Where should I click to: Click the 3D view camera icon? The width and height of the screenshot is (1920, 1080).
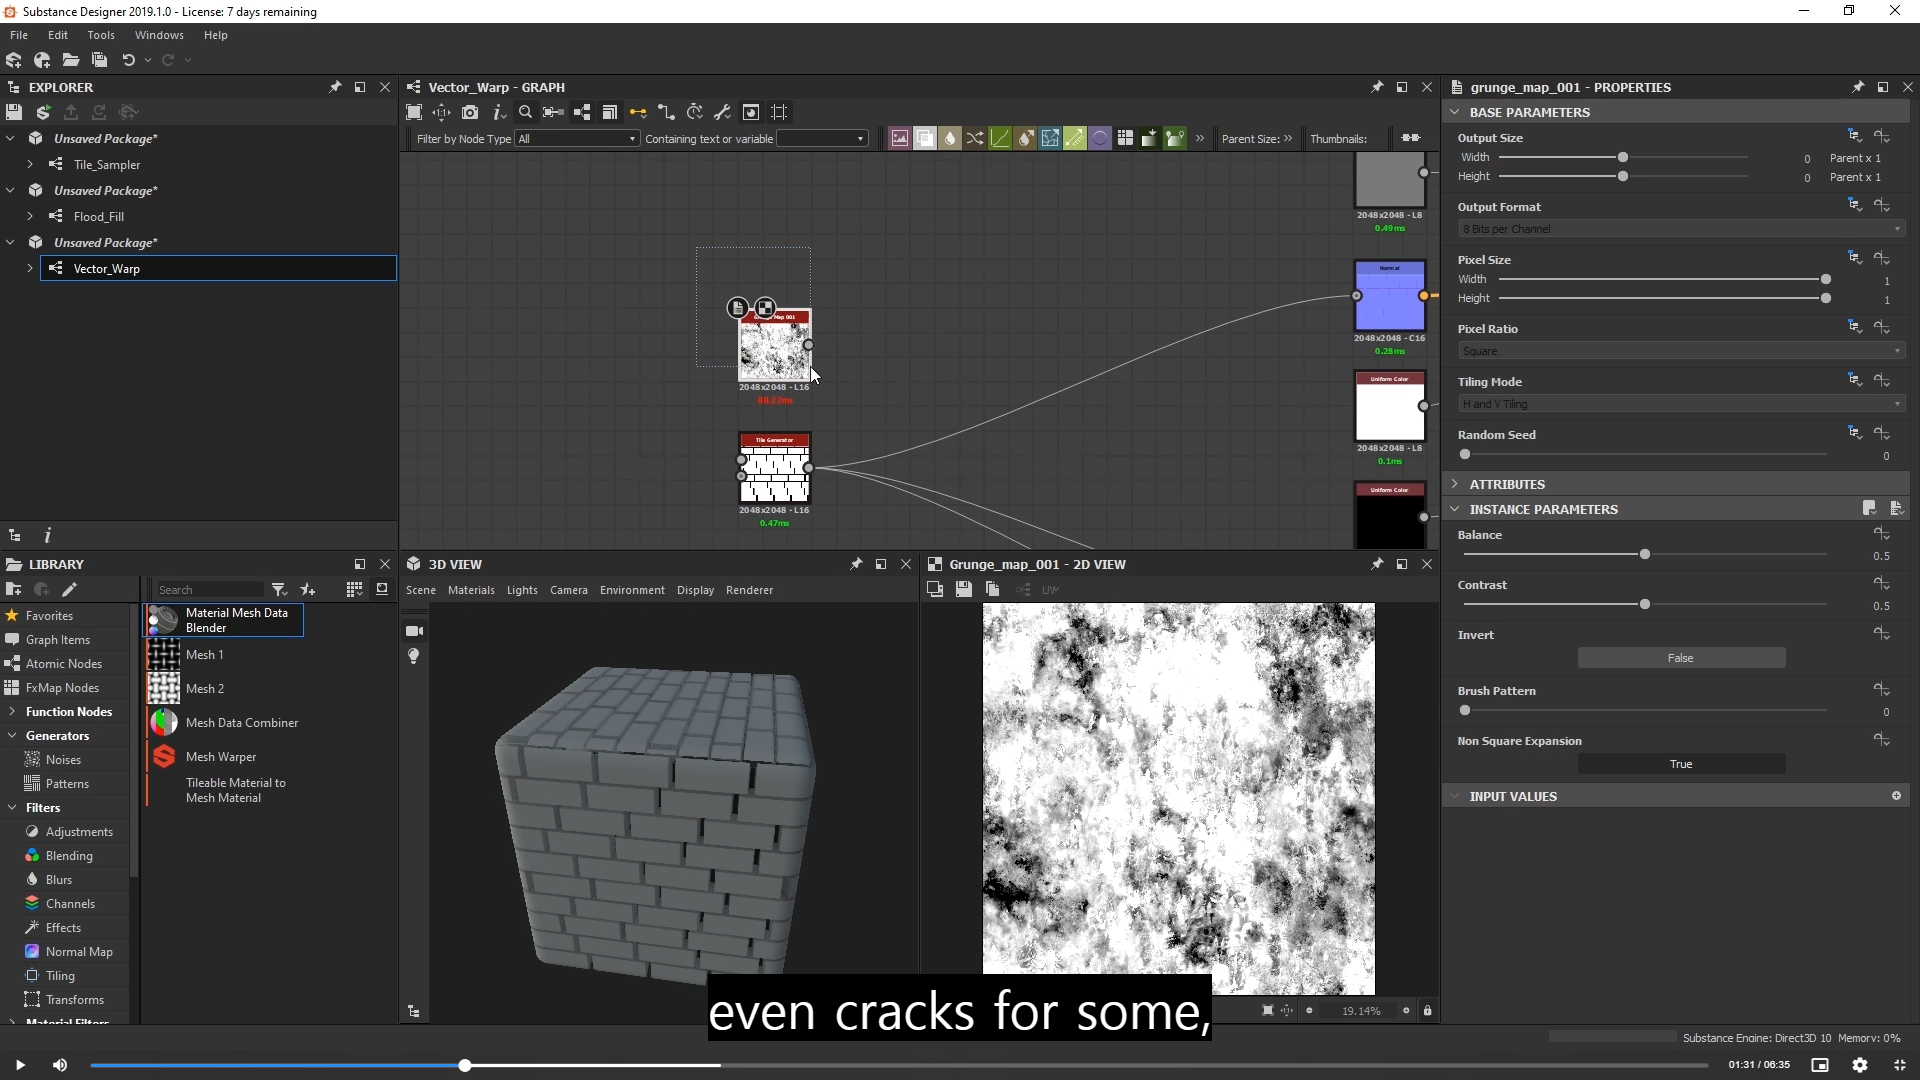point(414,631)
